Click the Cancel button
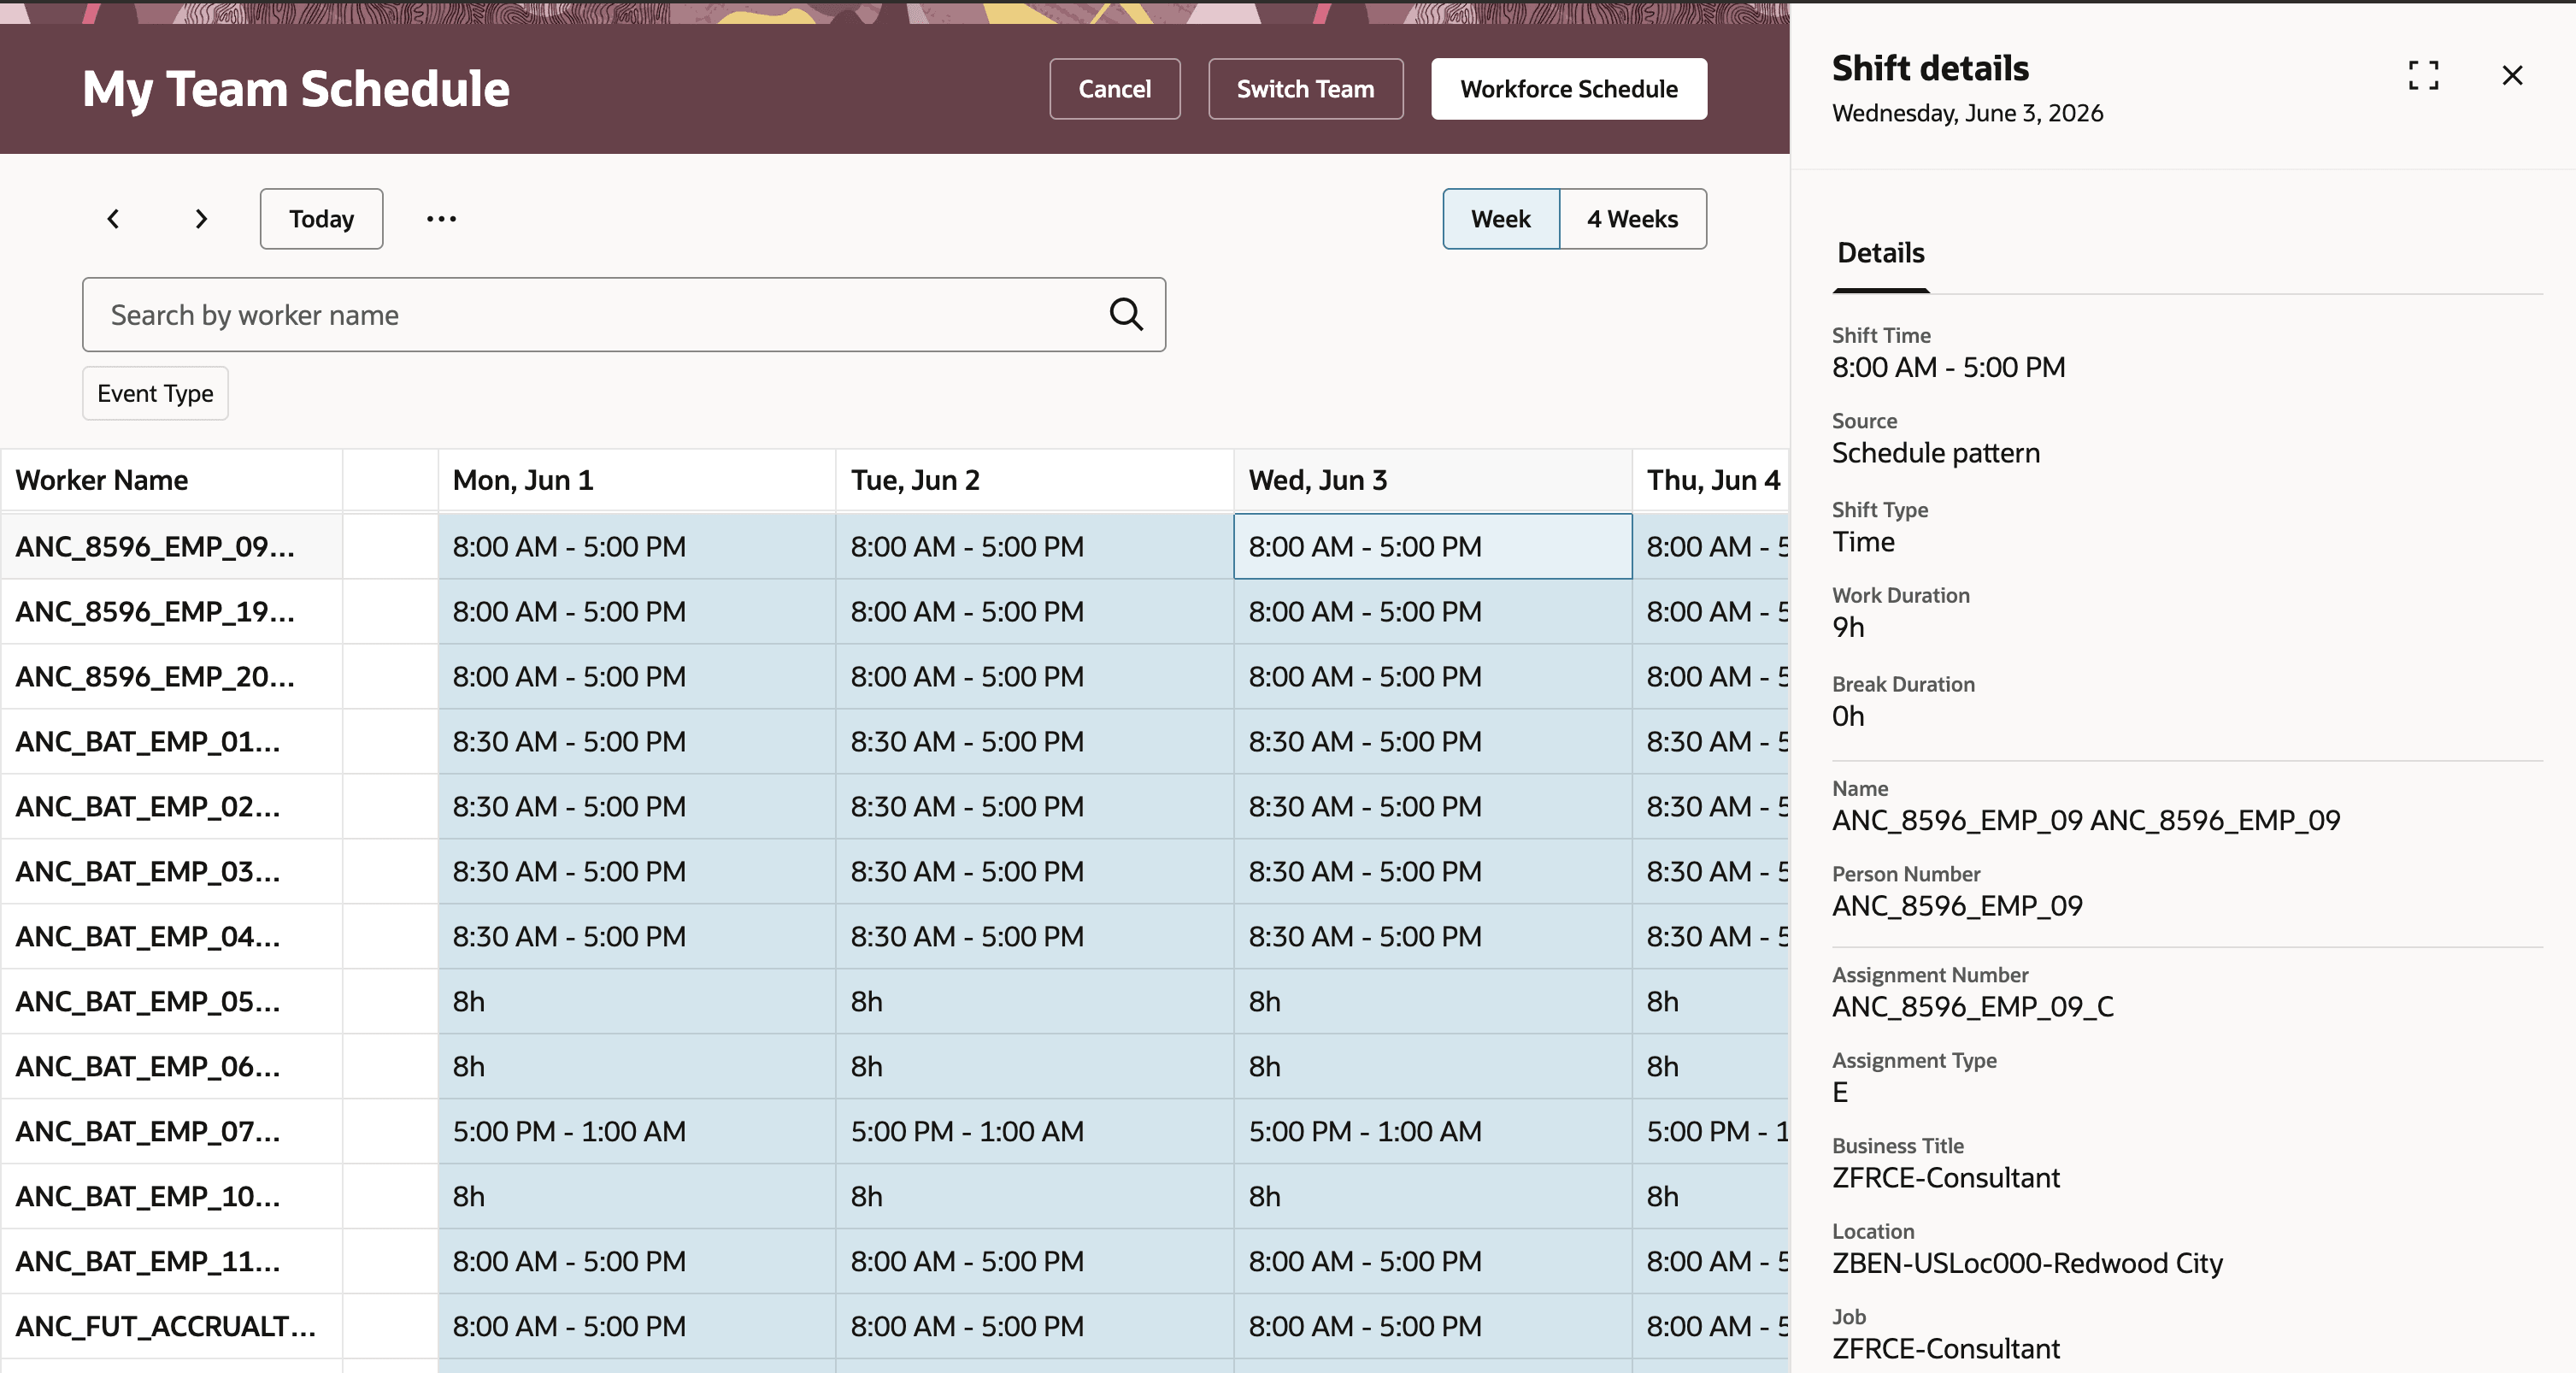2576x1373 pixels. [x=1114, y=89]
